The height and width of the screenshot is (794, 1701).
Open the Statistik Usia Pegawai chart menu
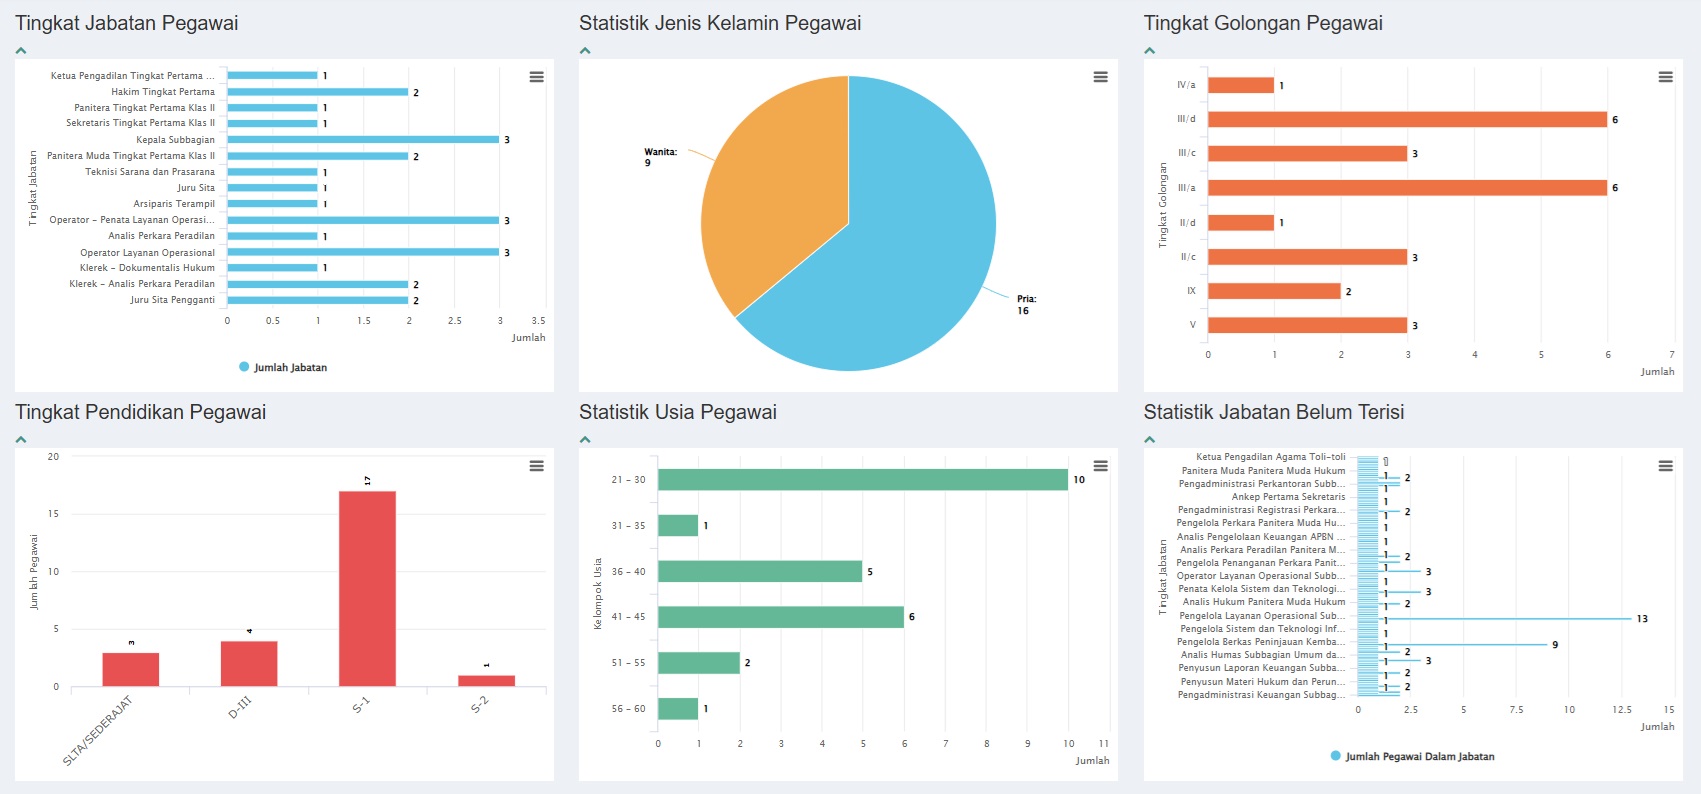pyautogui.click(x=1100, y=466)
